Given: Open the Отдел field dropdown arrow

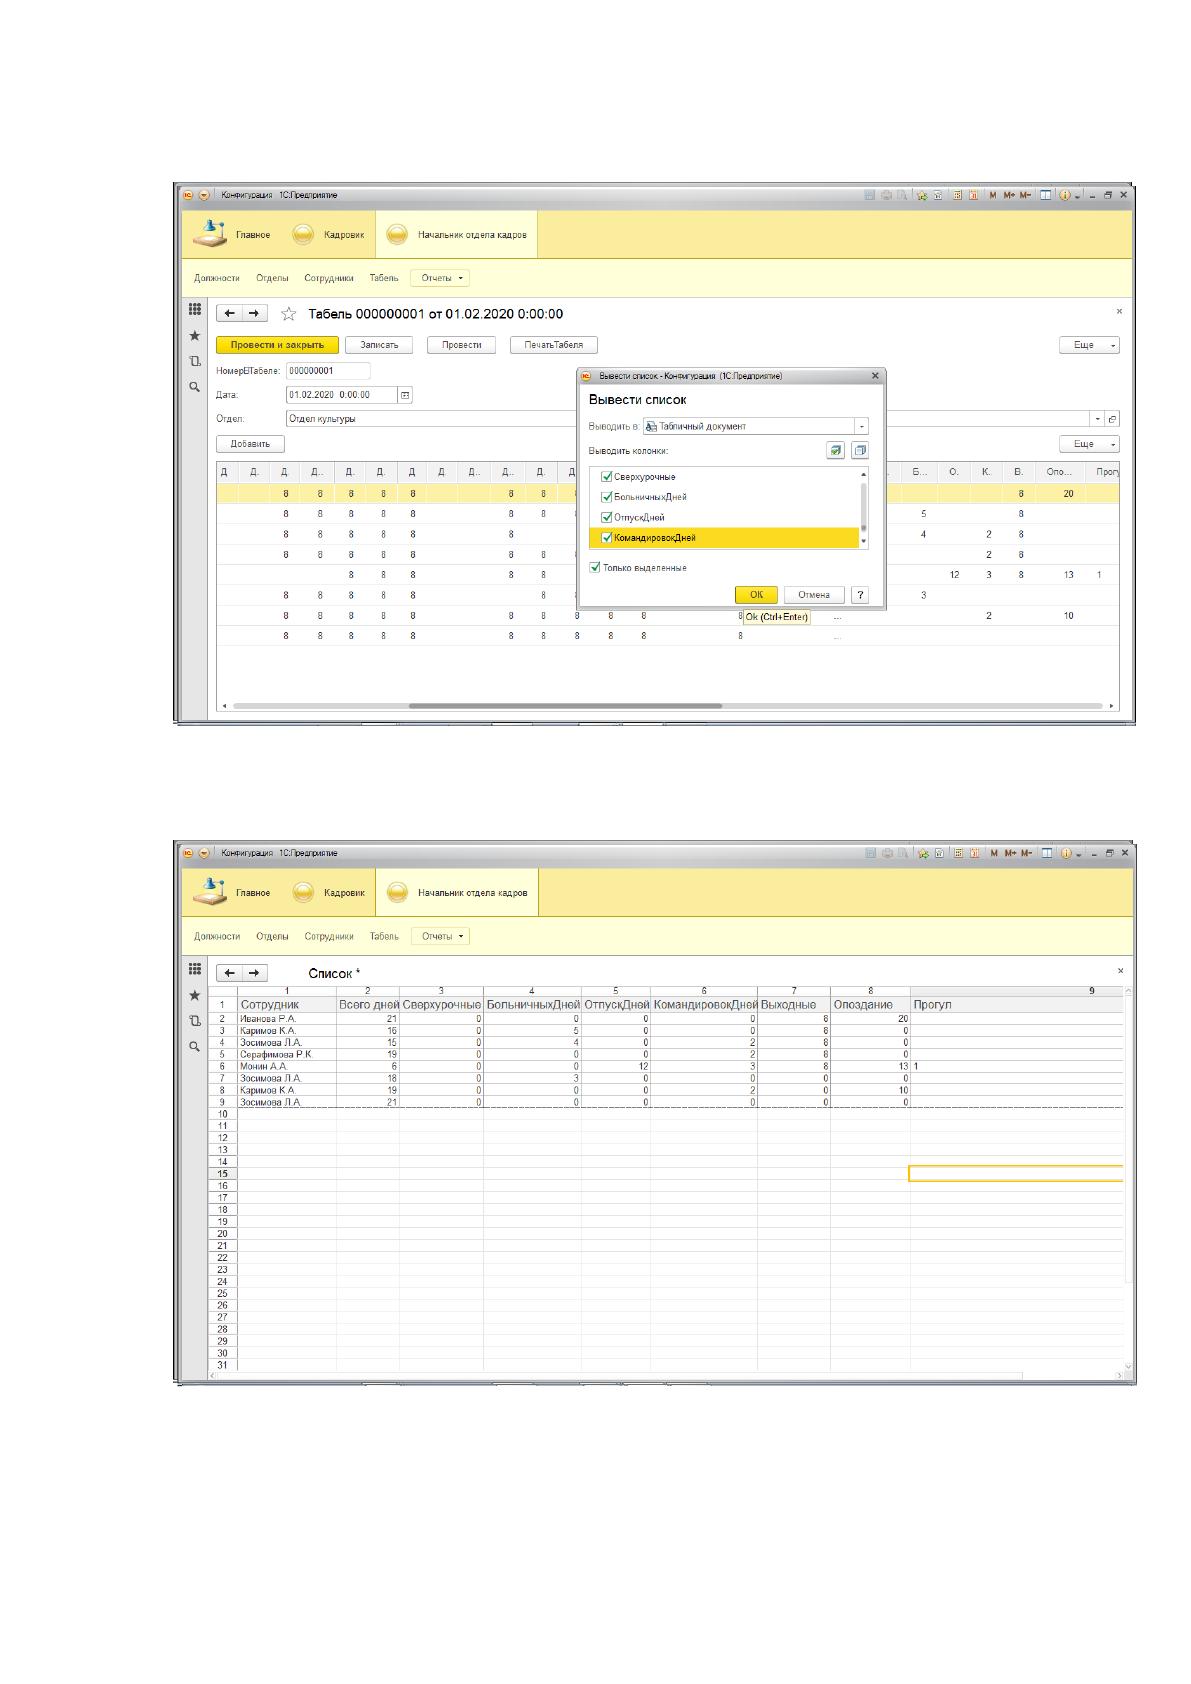Looking at the screenshot, I should 1098,419.
